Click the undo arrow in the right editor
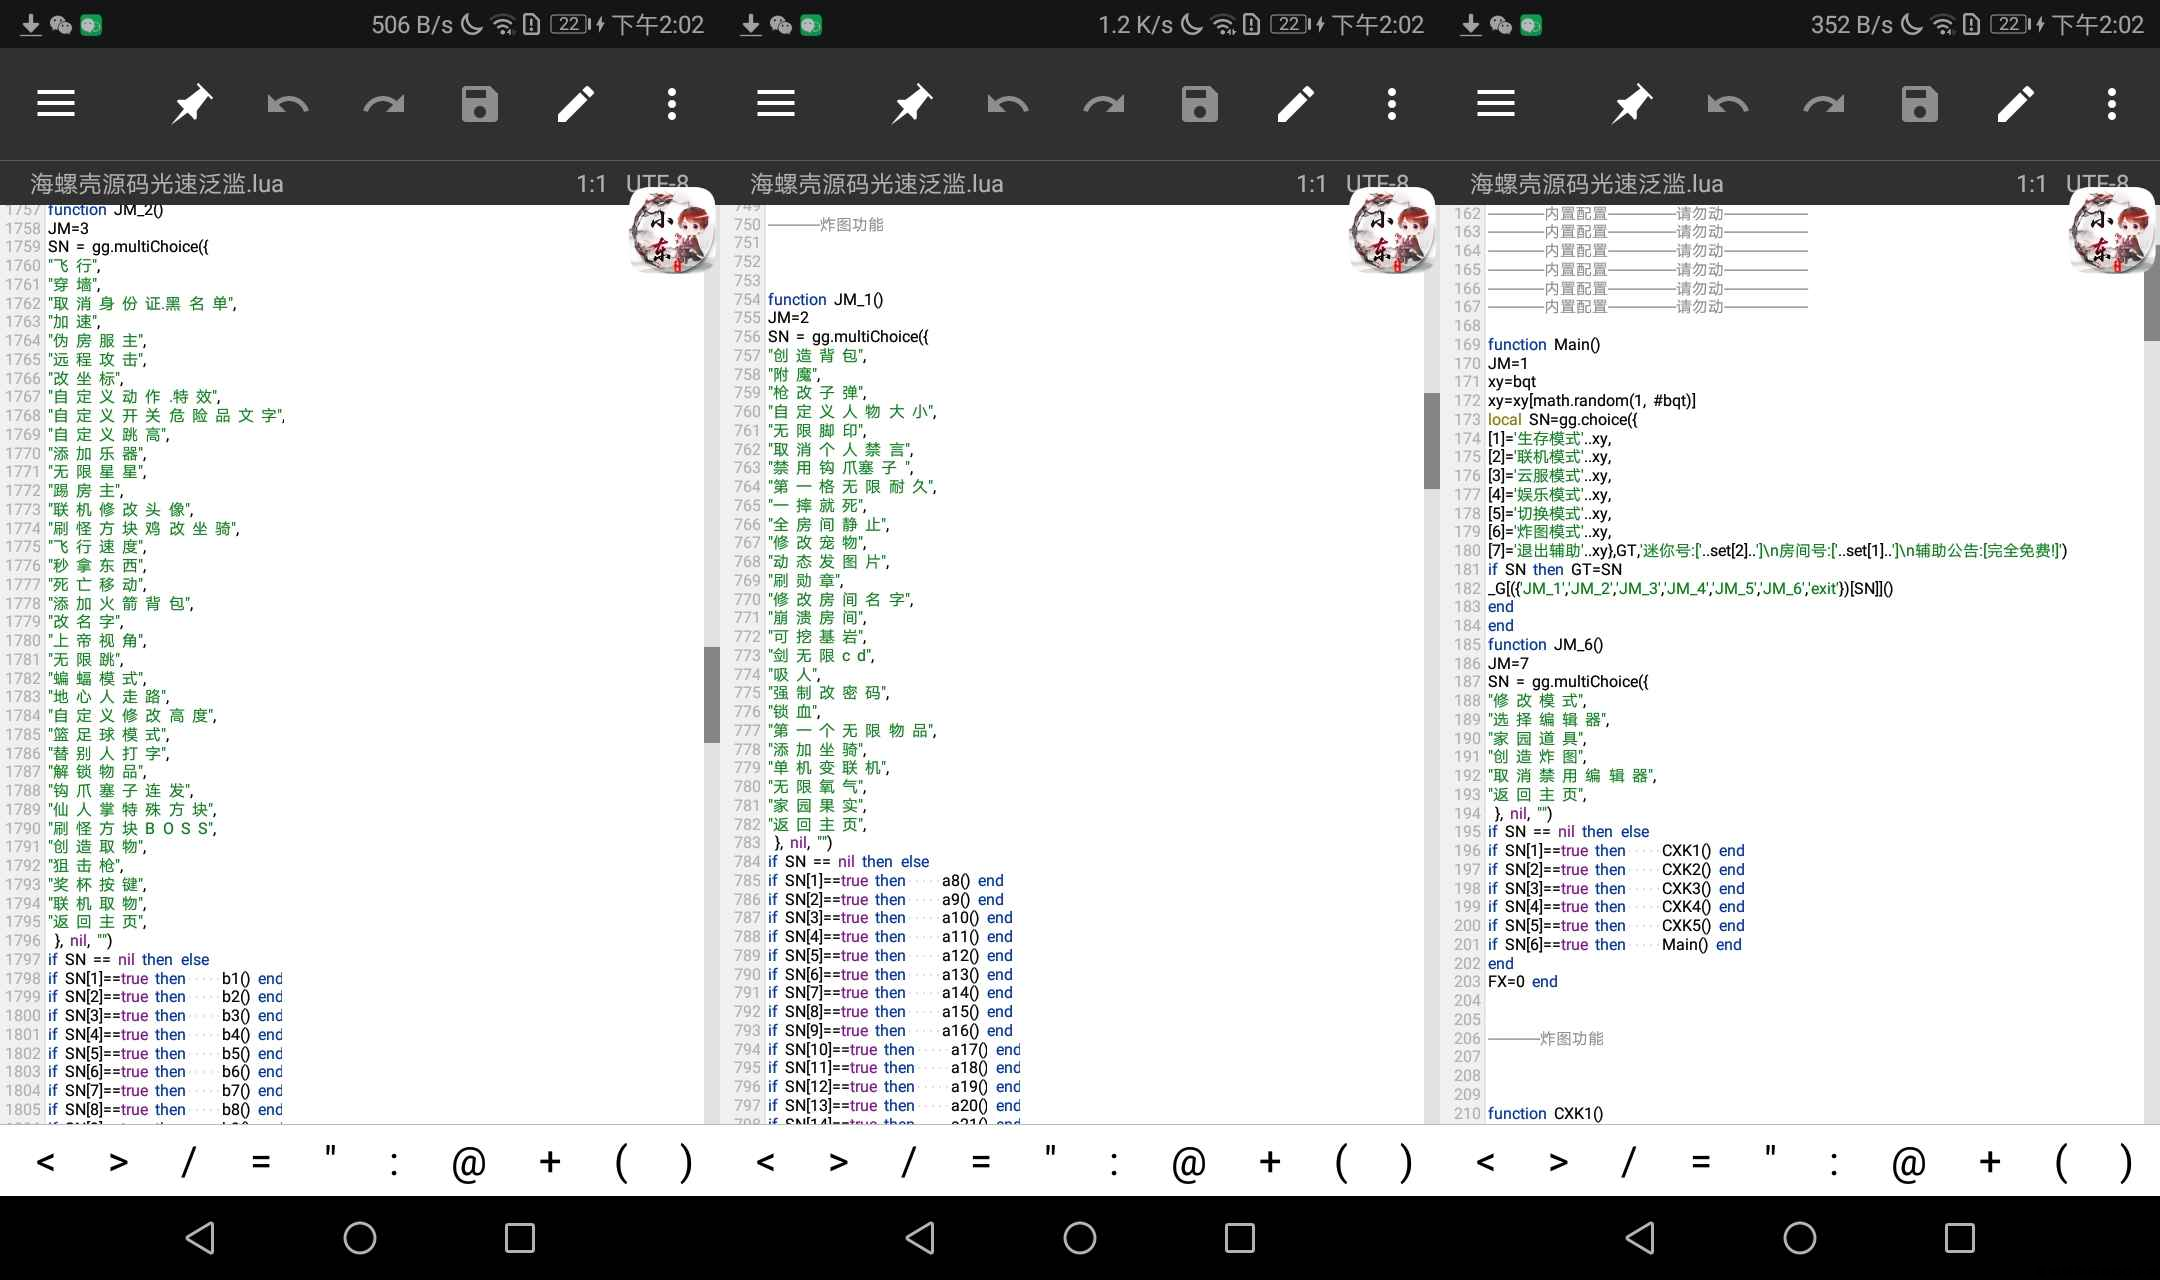 coord(1727,105)
